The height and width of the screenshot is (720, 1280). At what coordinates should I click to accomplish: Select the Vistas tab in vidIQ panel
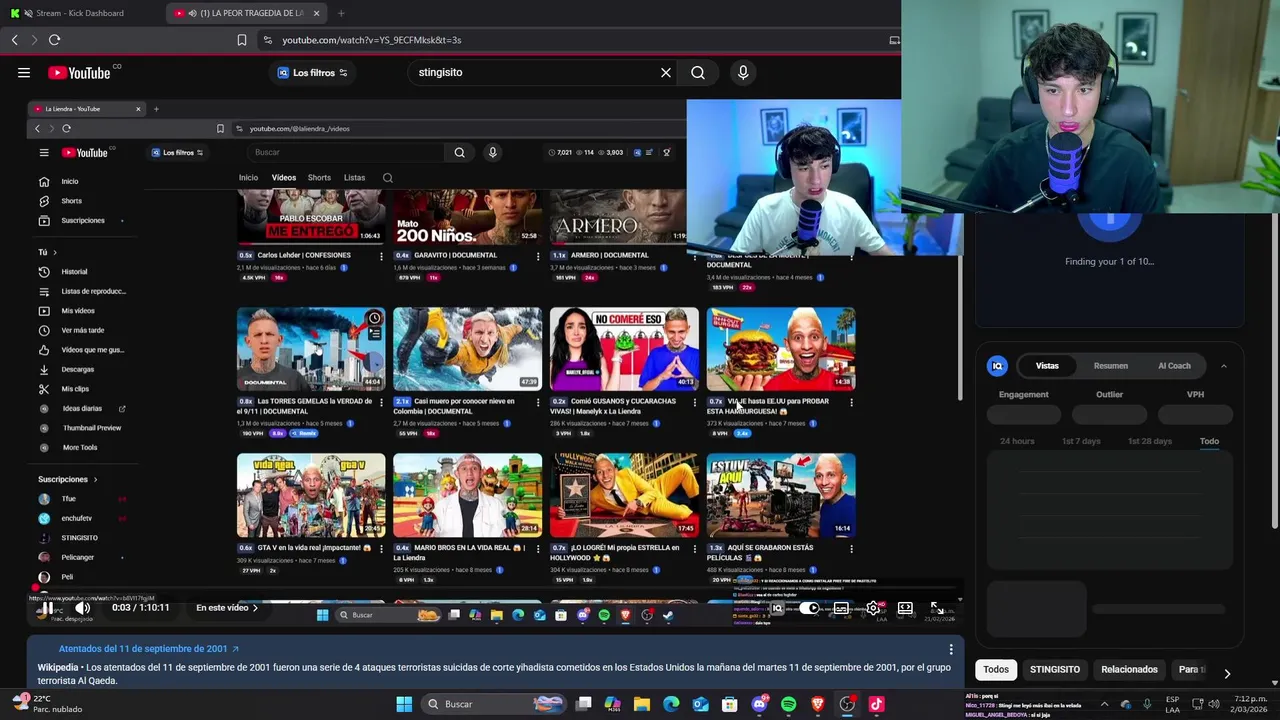(1047, 366)
